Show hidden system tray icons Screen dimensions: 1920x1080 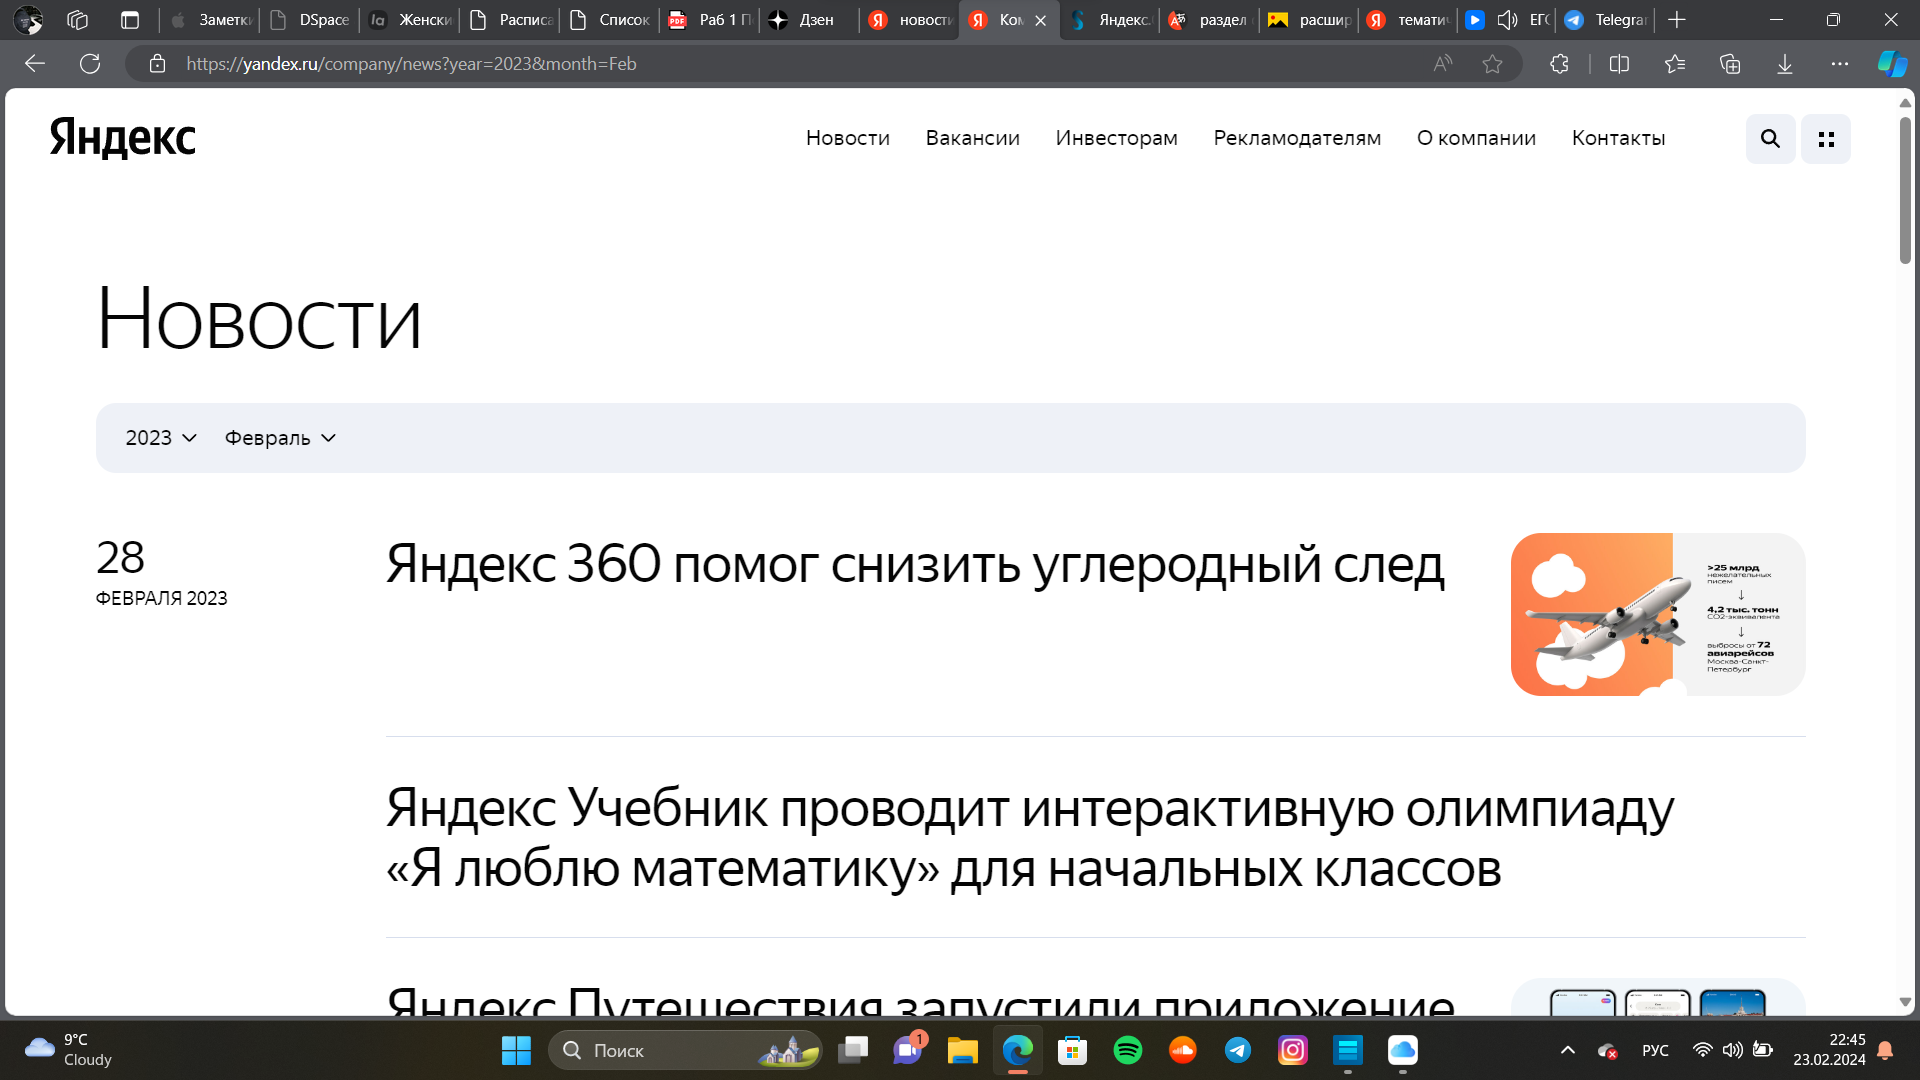1568,1050
